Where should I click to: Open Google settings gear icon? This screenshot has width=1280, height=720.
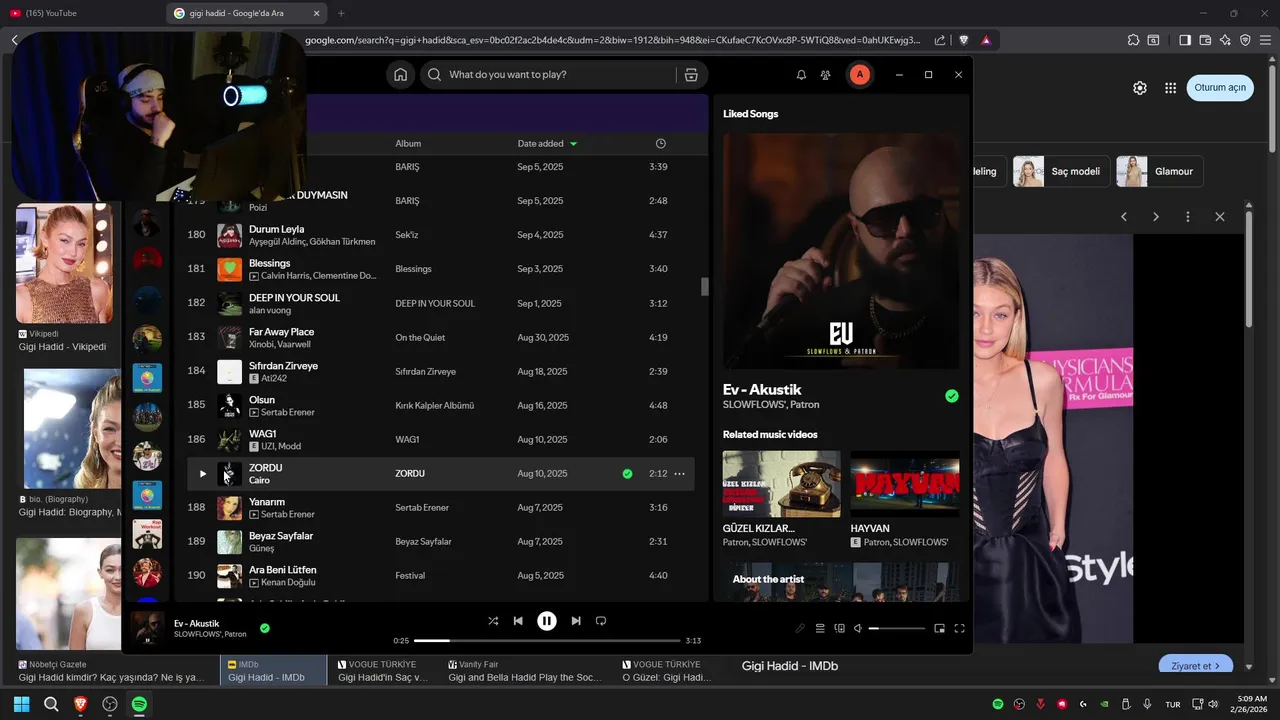[x=1140, y=88]
